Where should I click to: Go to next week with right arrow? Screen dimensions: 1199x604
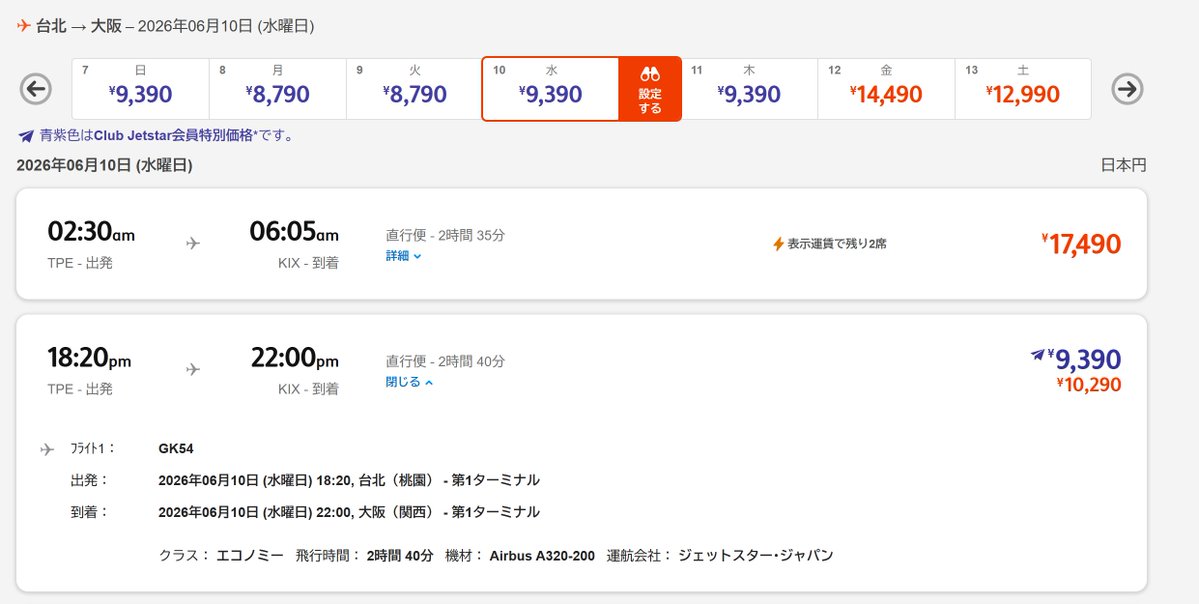click(1127, 89)
